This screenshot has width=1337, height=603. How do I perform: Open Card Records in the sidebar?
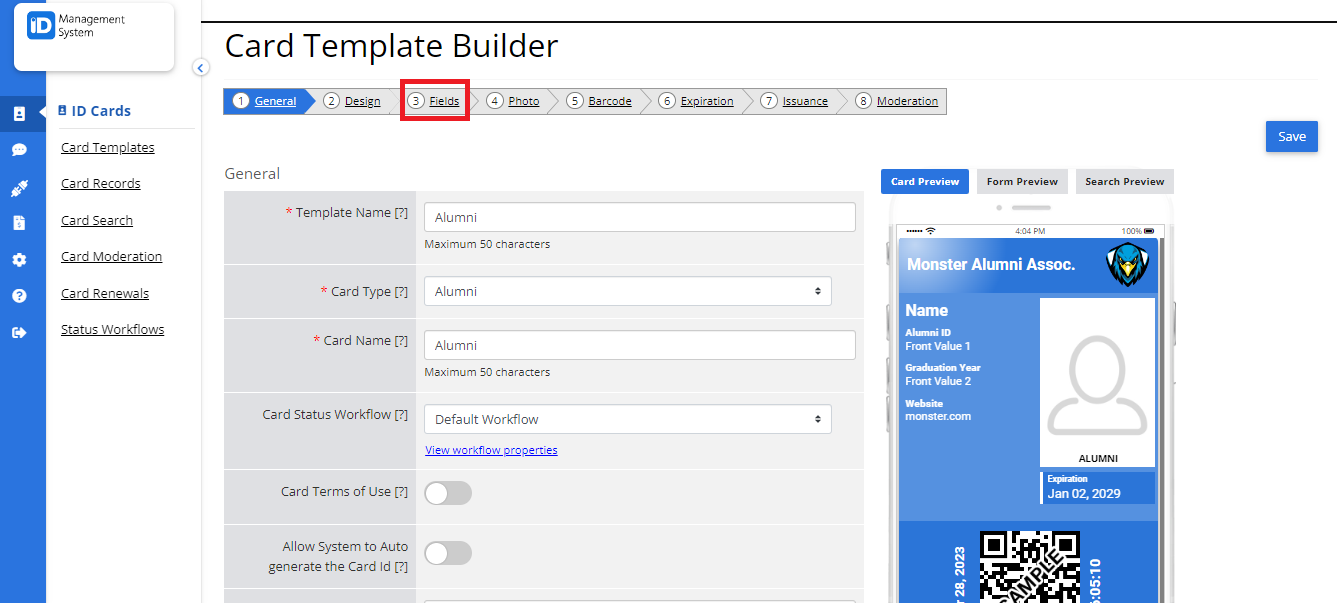(101, 183)
